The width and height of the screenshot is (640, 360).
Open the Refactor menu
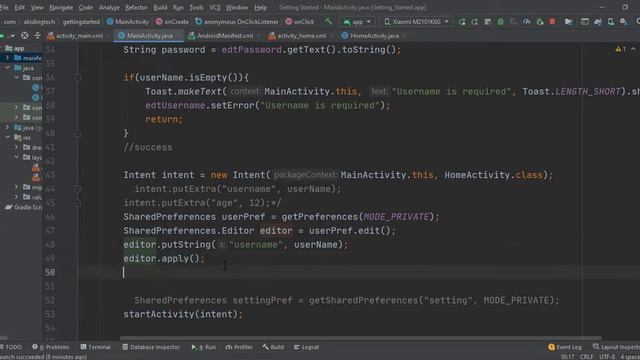136,7
